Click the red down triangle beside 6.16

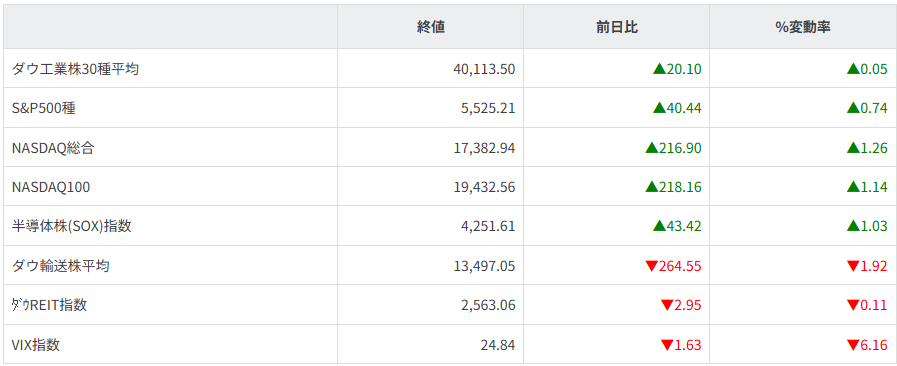pos(853,345)
